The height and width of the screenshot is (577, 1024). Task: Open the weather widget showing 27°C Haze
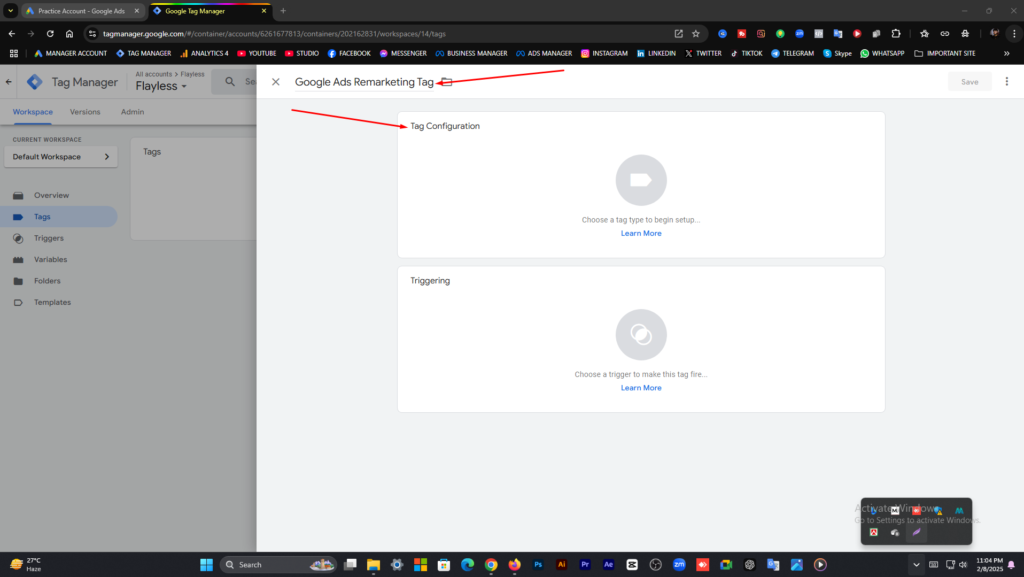(x=26, y=565)
